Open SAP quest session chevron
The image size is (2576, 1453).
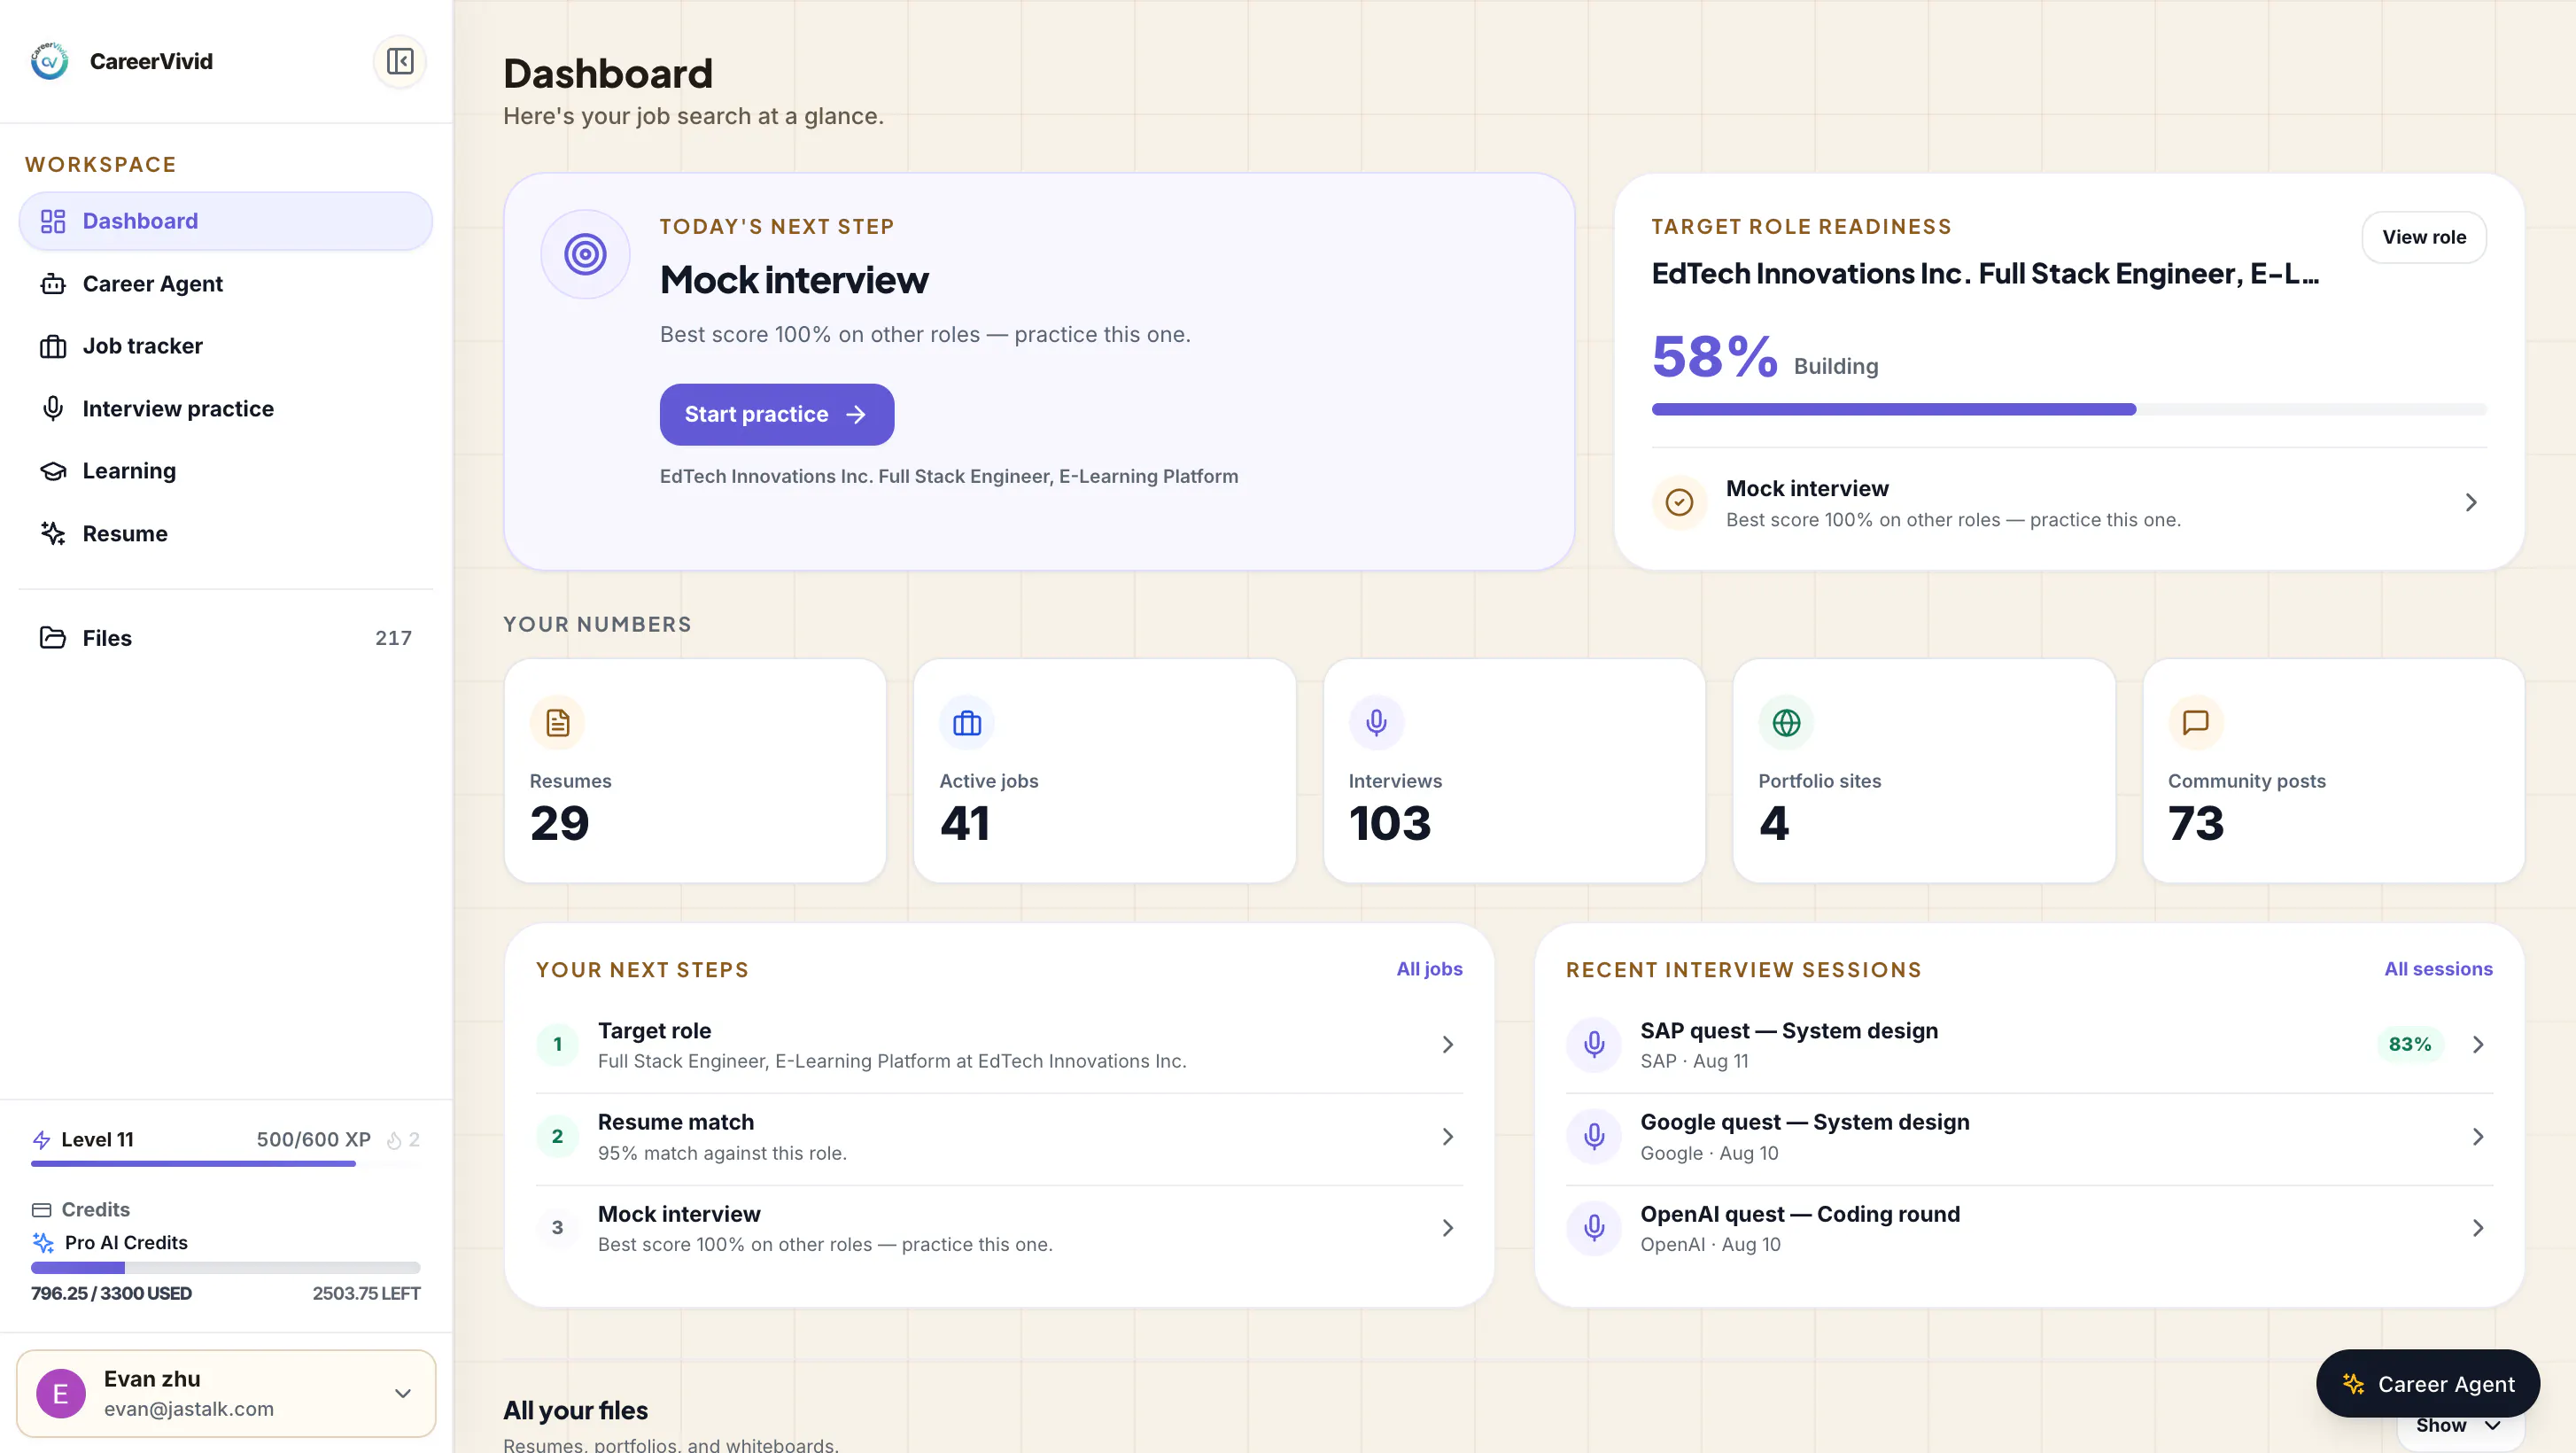click(x=2478, y=1045)
